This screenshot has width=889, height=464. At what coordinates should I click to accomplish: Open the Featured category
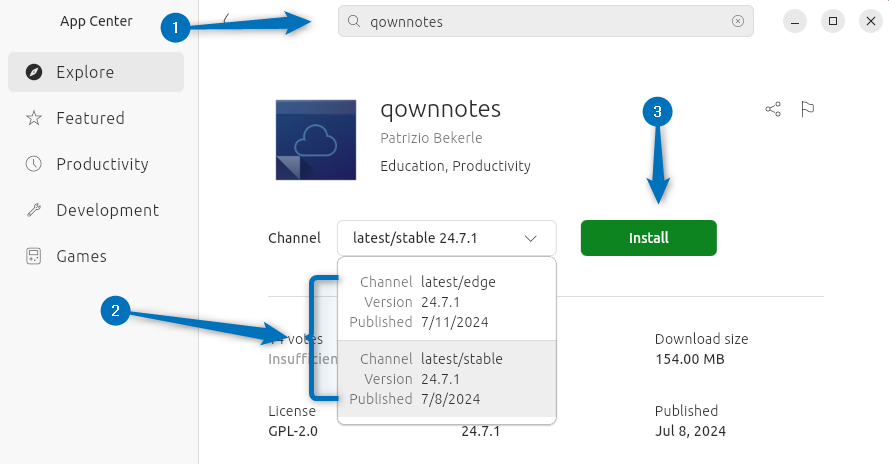coord(96,118)
